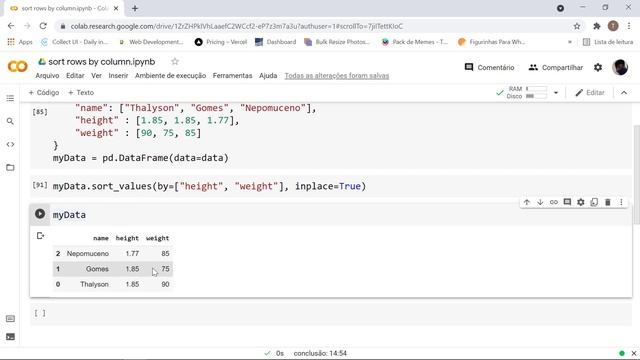Open Lista de leitura reading list

[x=608, y=42]
